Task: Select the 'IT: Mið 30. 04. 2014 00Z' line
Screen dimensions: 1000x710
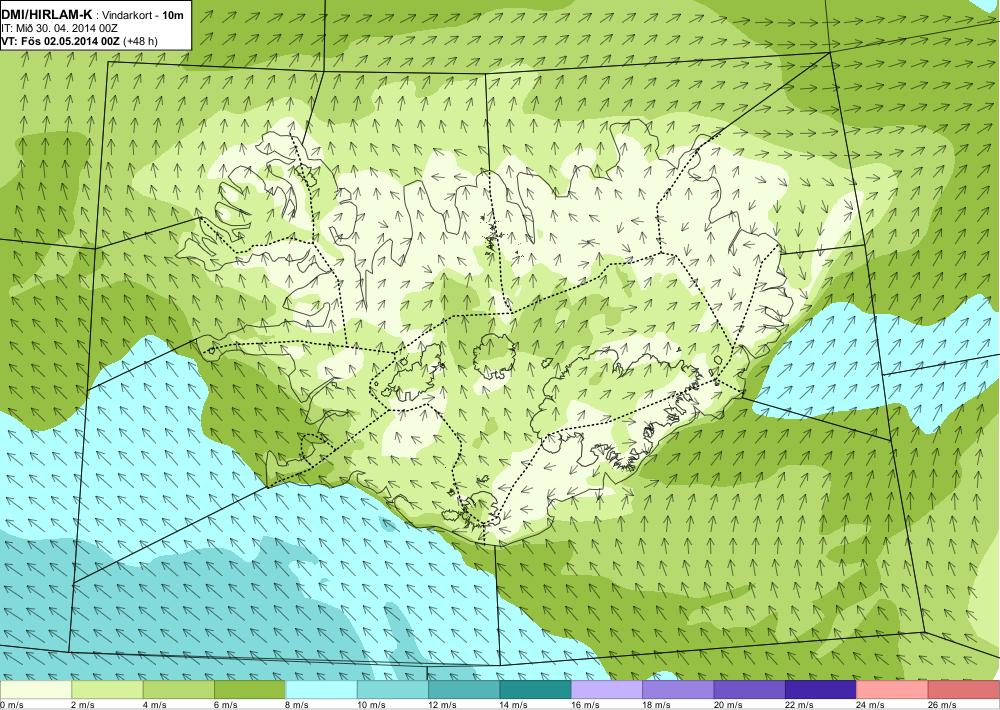Action: point(59,28)
